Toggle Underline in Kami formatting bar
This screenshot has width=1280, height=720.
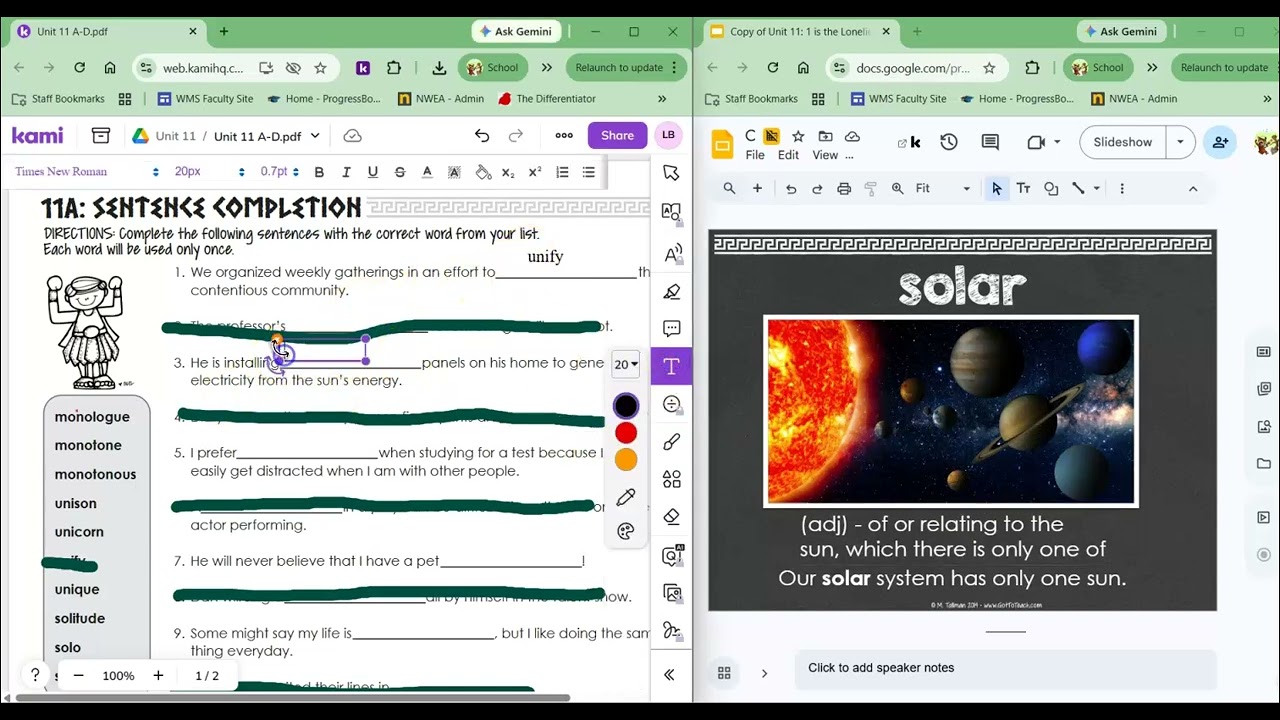(x=373, y=172)
